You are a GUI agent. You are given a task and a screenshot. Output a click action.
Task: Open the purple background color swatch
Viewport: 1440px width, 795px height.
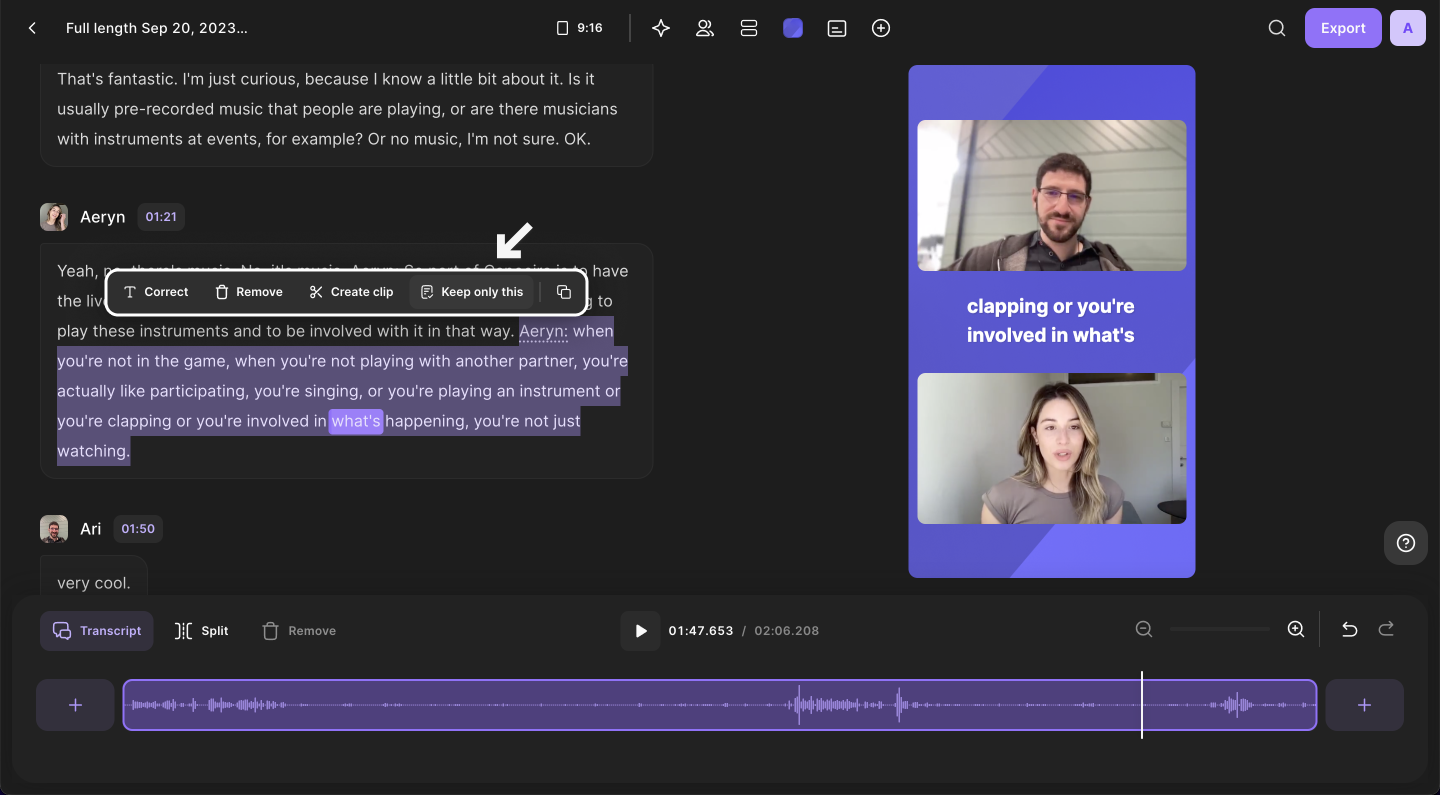[x=793, y=28]
